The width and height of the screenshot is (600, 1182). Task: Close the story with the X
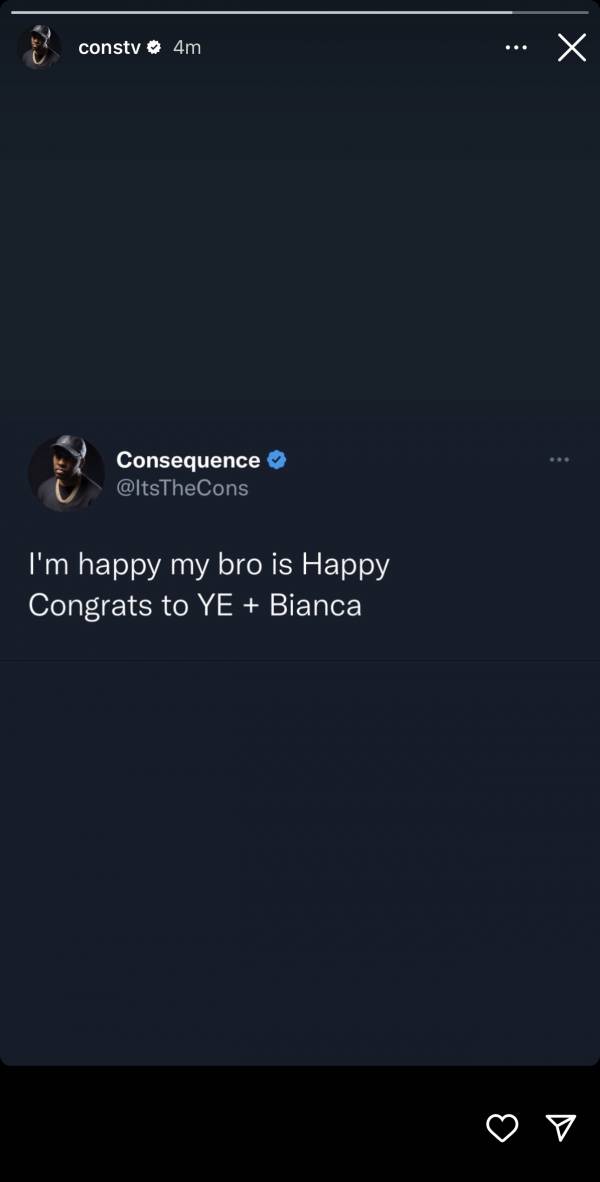(x=572, y=47)
